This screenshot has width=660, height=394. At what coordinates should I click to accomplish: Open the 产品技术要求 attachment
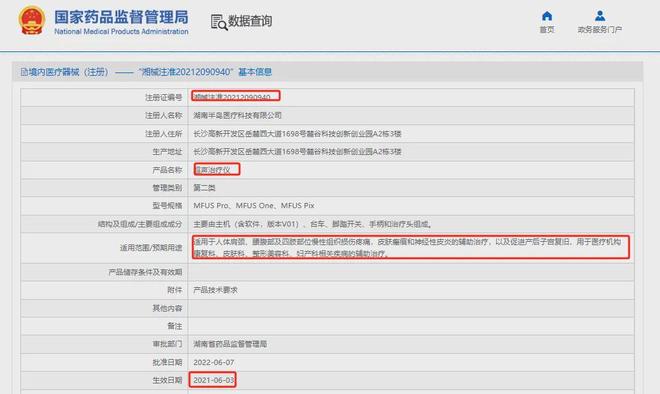pyautogui.click(x=216, y=290)
